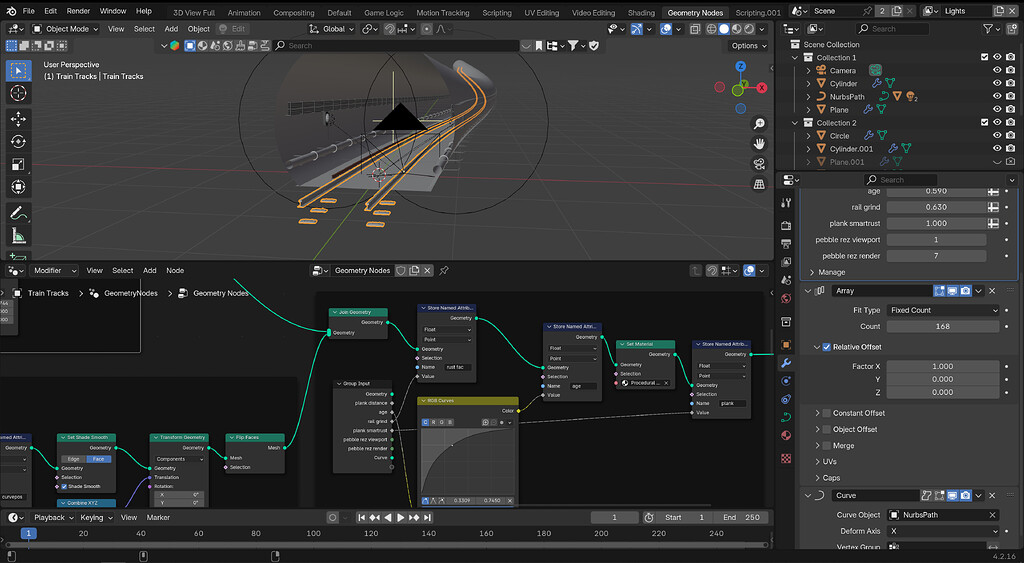Select the Move tool
Screen dimensions: 1024x563
[x=18, y=118]
